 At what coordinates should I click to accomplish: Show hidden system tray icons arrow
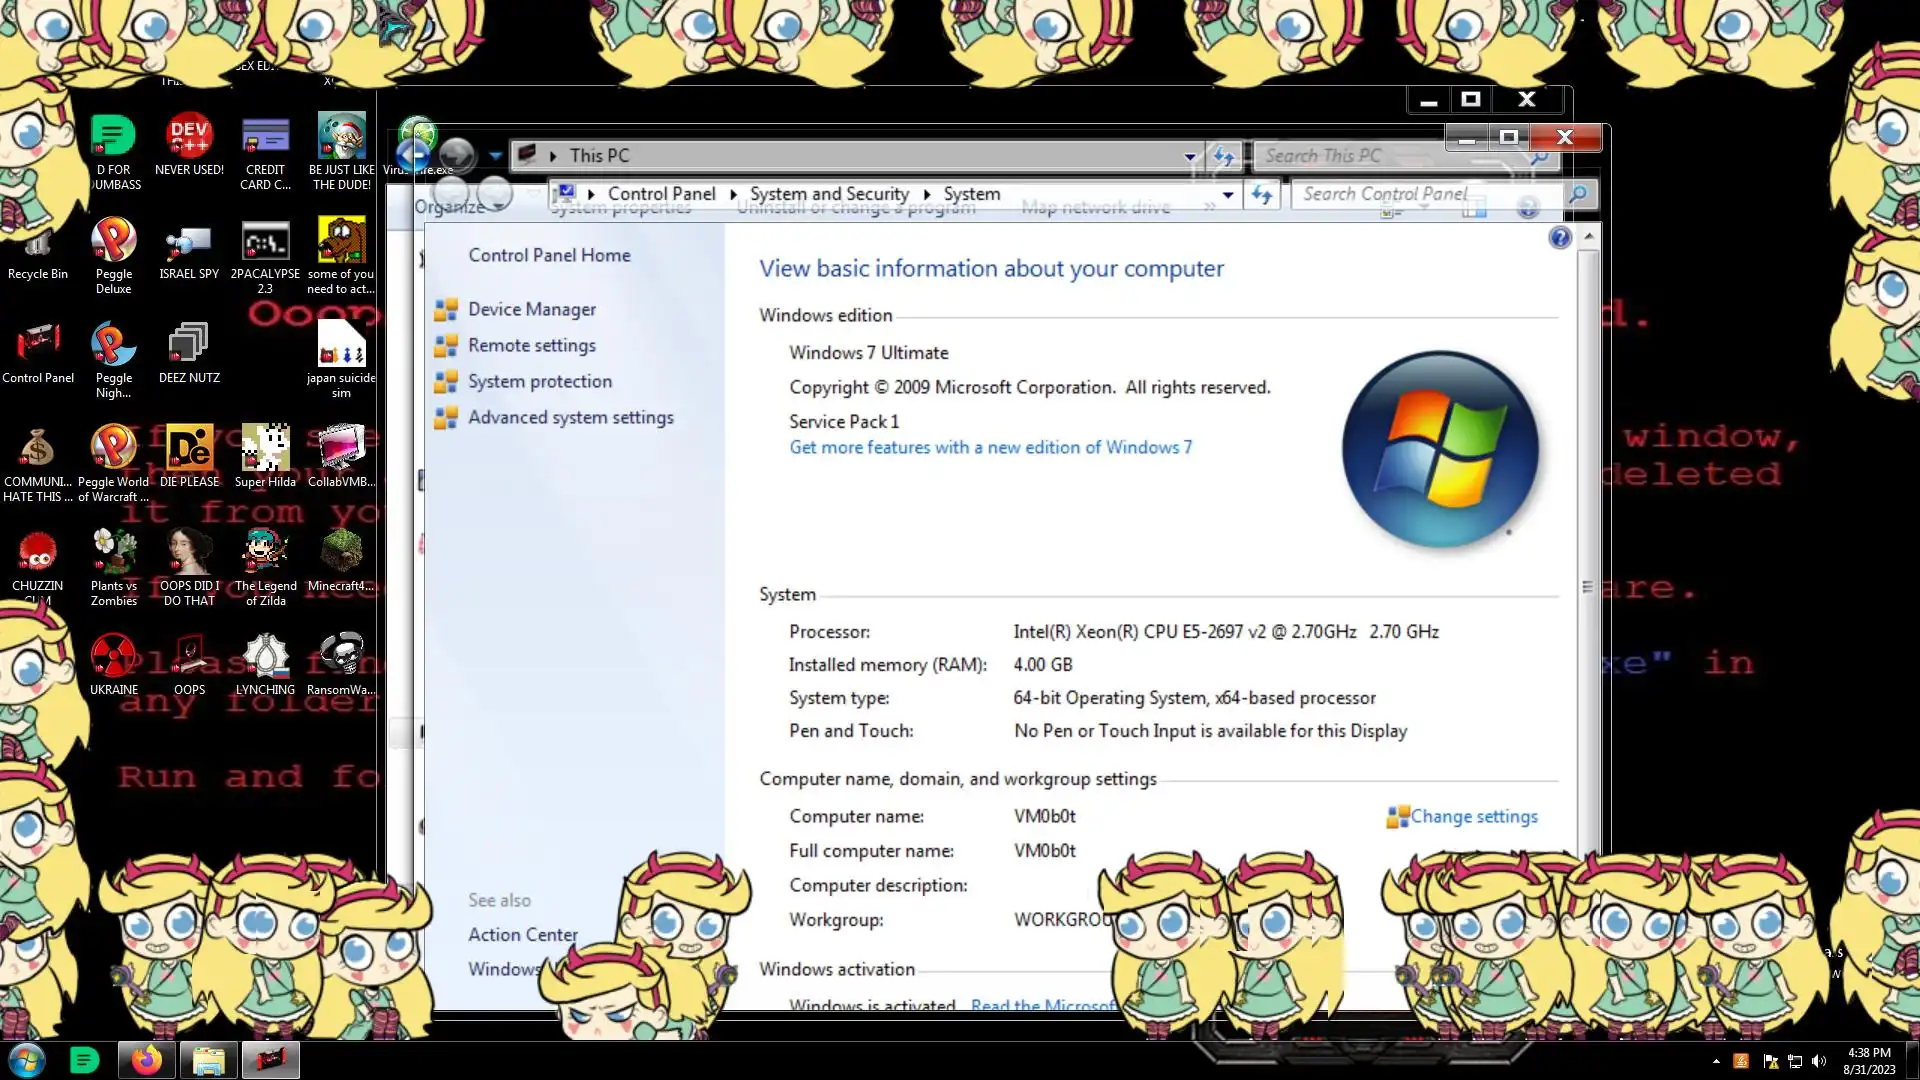pos(1716,1061)
